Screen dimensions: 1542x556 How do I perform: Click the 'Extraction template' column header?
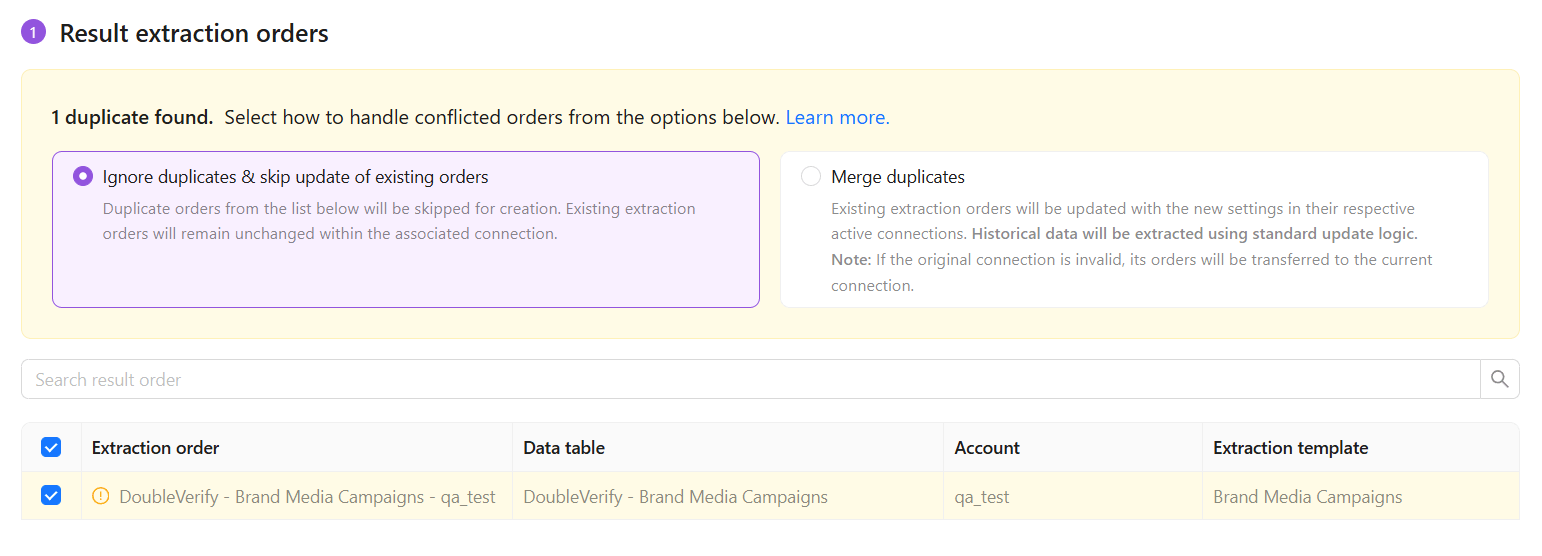pyautogui.click(x=1290, y=448)
